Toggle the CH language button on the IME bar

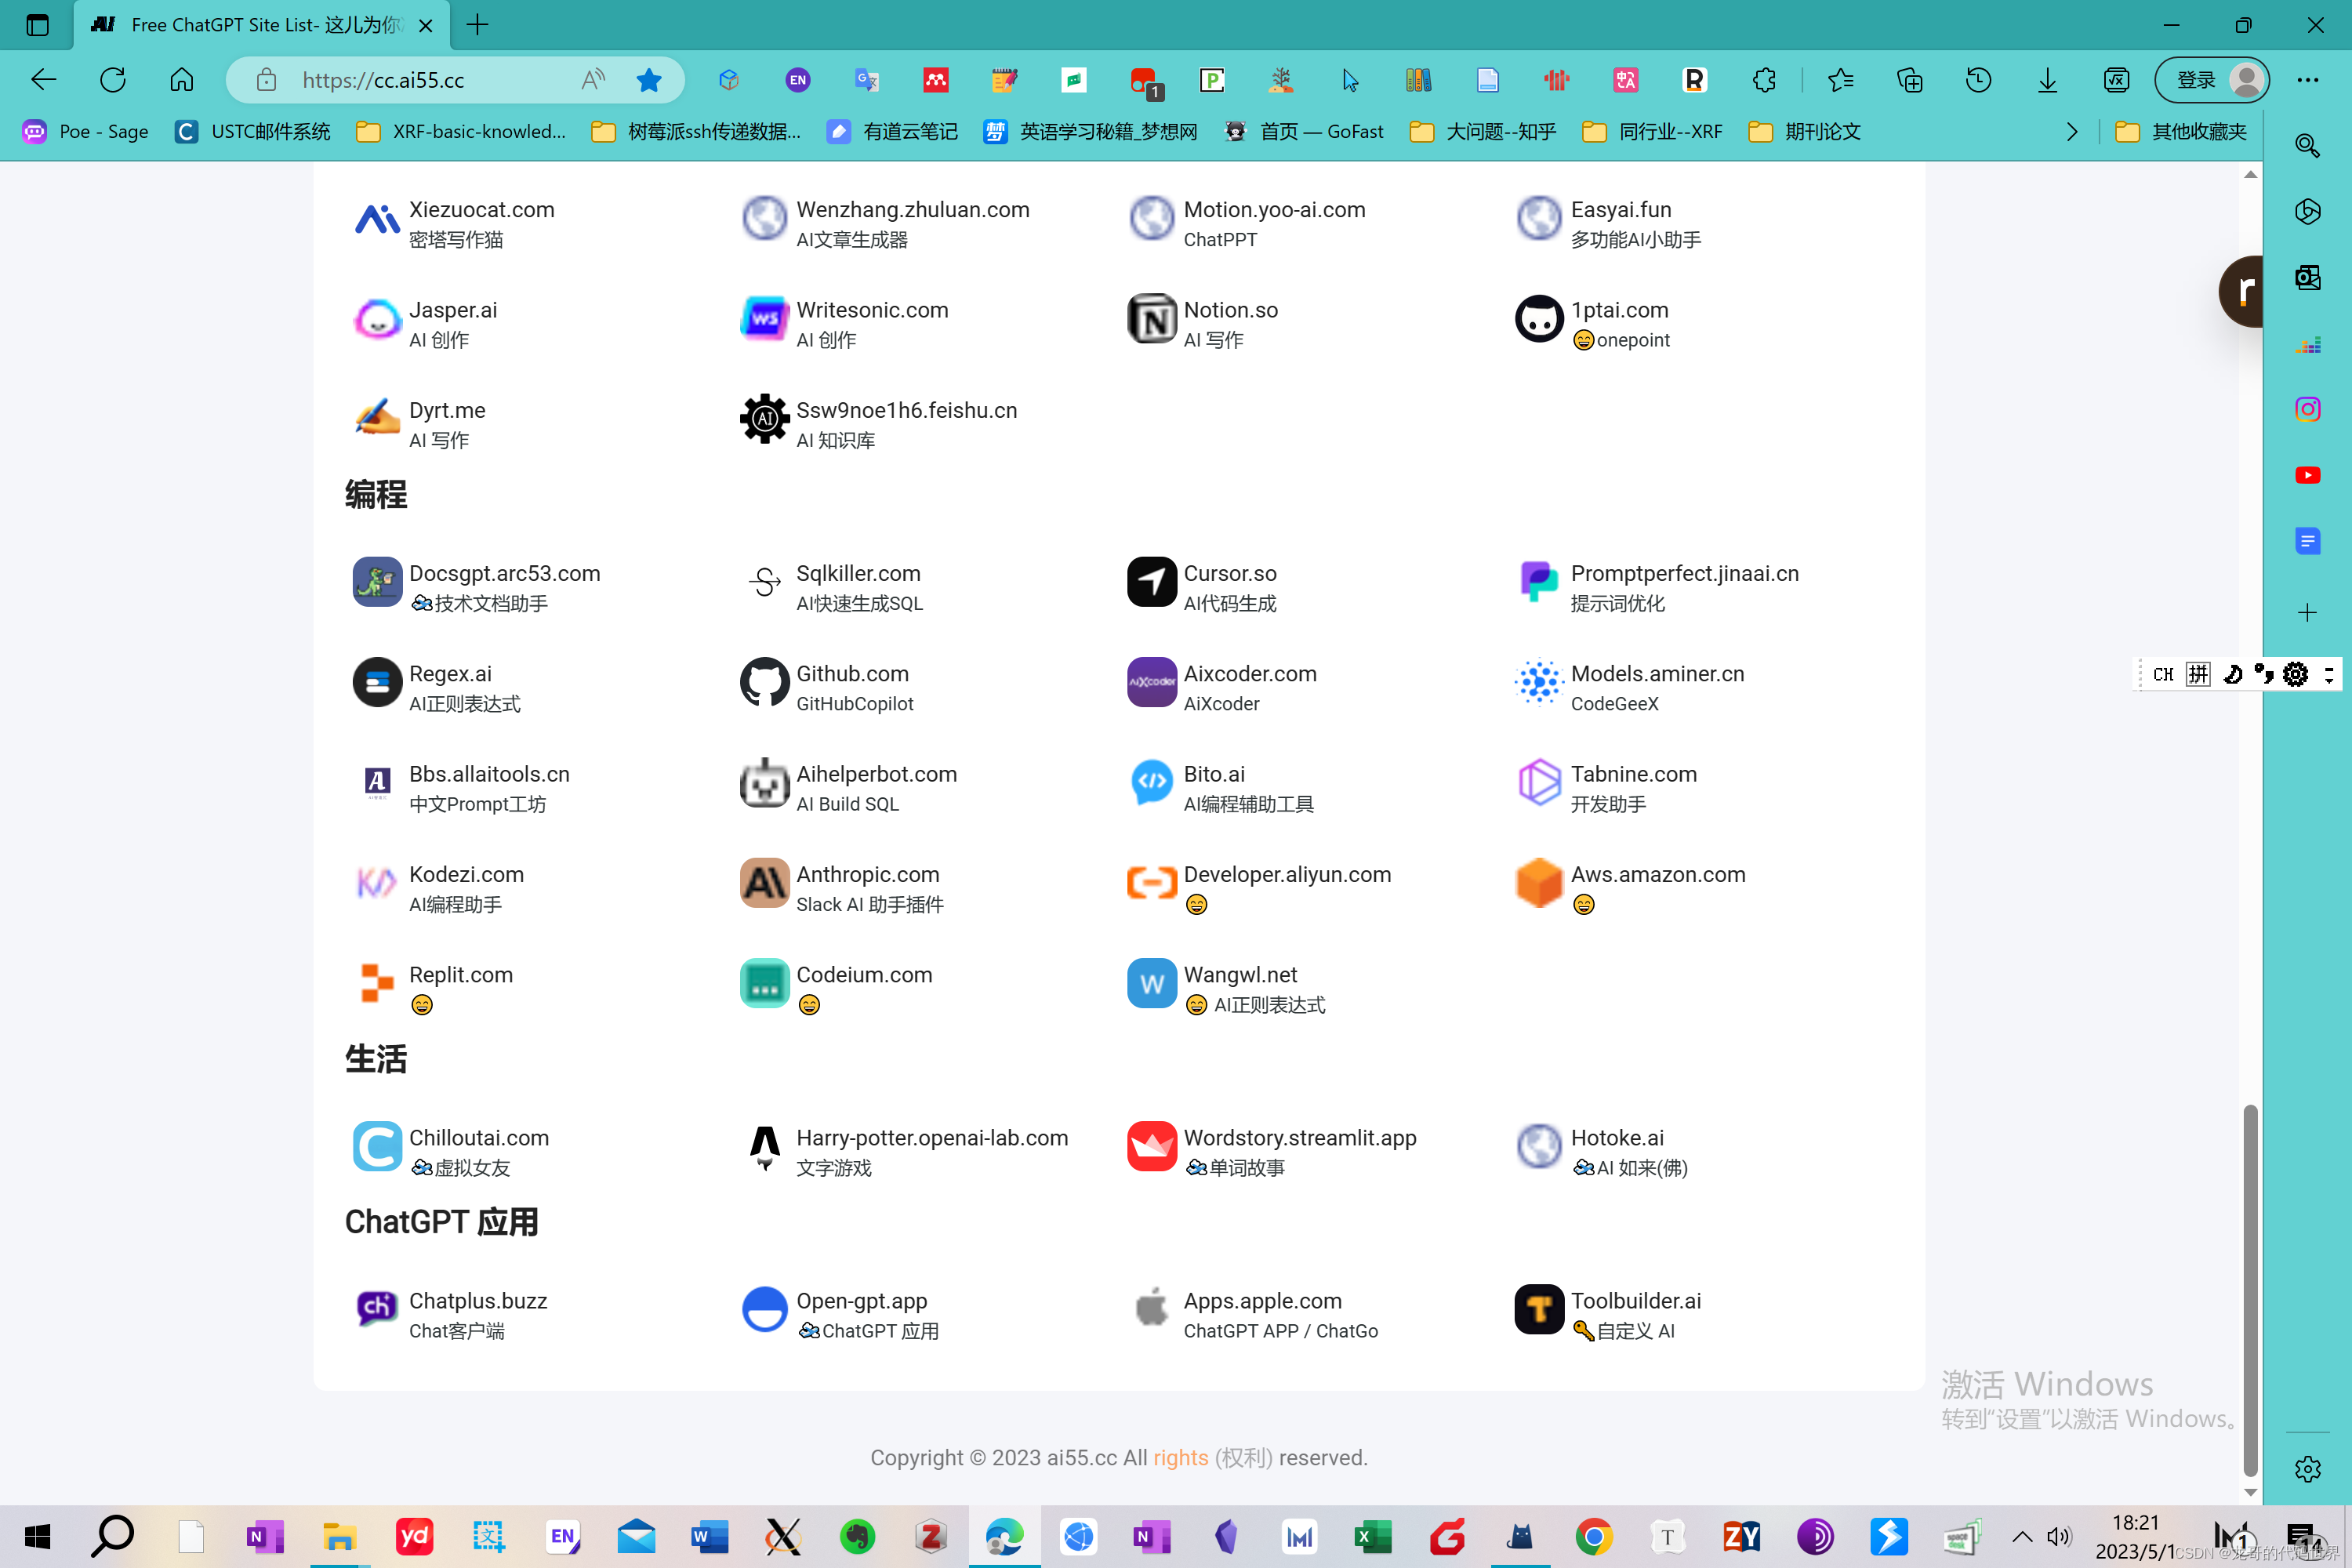coord(2164,674)
